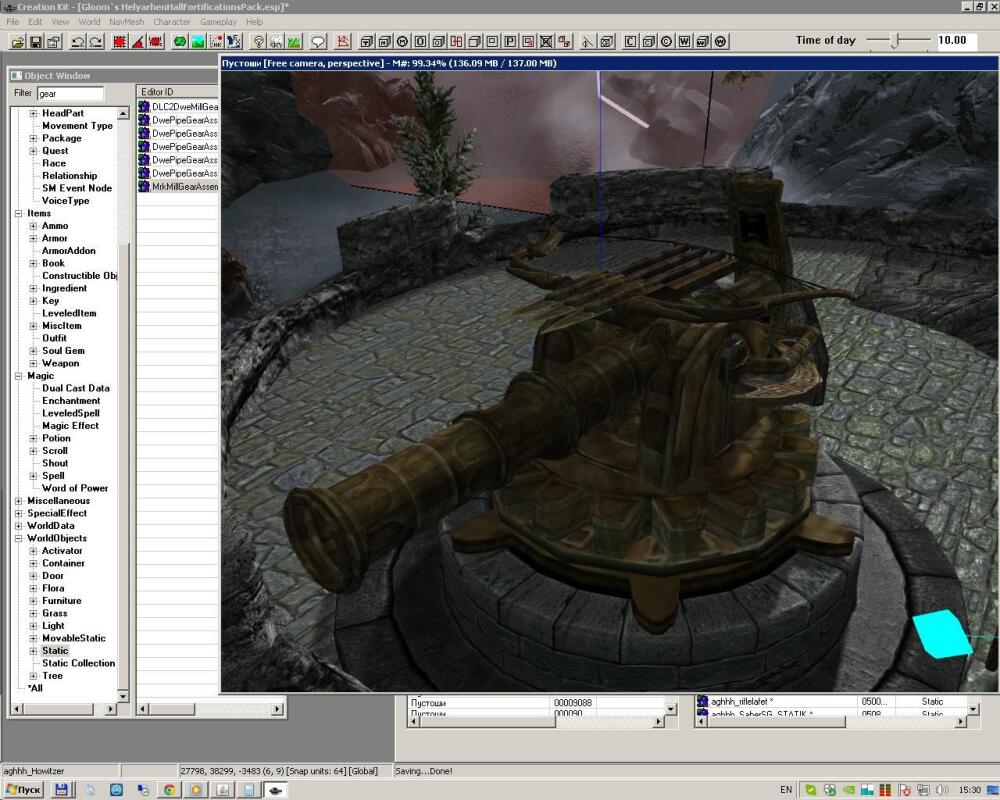The height and width of the screenshot is (800, 1000).
Task: Click the NavMesh editing toolbar icon
Action: tap(342, 42)
